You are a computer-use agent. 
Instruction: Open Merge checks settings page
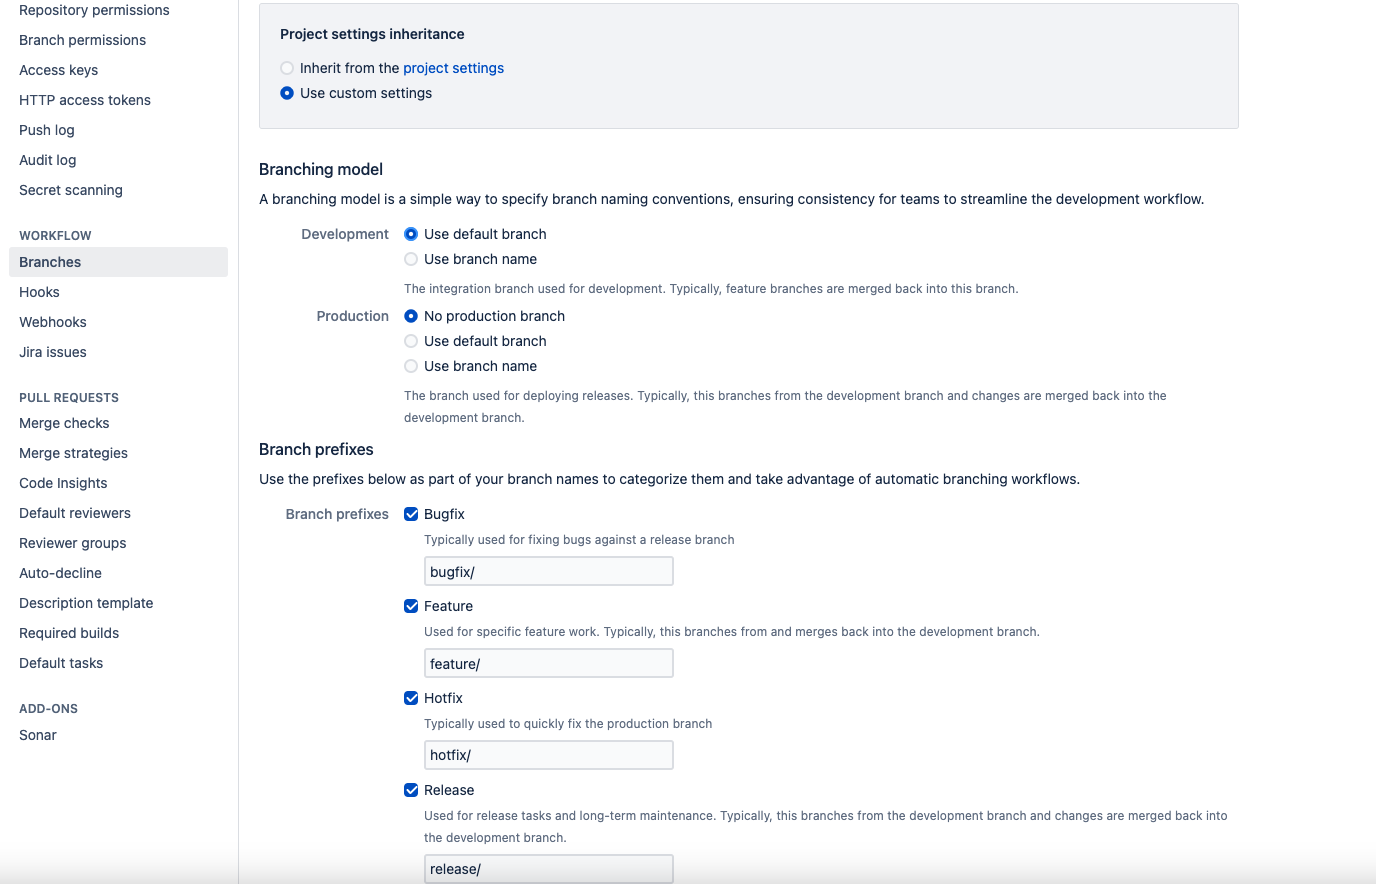pos(64,423)
